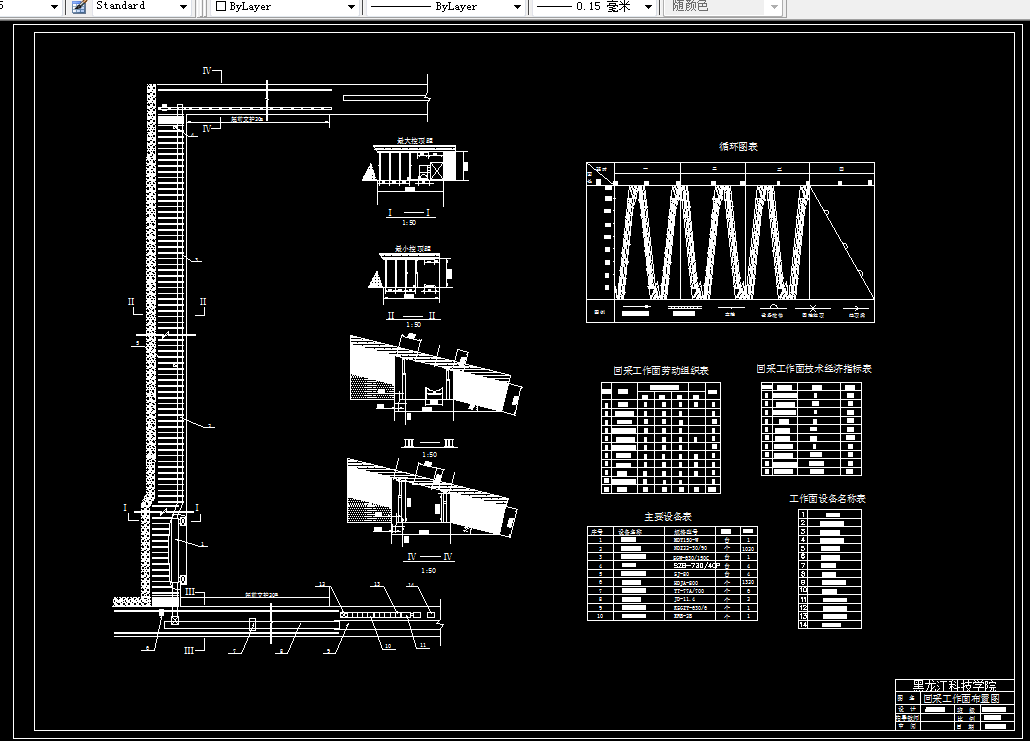Screen dimensions: 1030x741
Task: Click the '循环图表' chart title
Action: coord(738,146)
